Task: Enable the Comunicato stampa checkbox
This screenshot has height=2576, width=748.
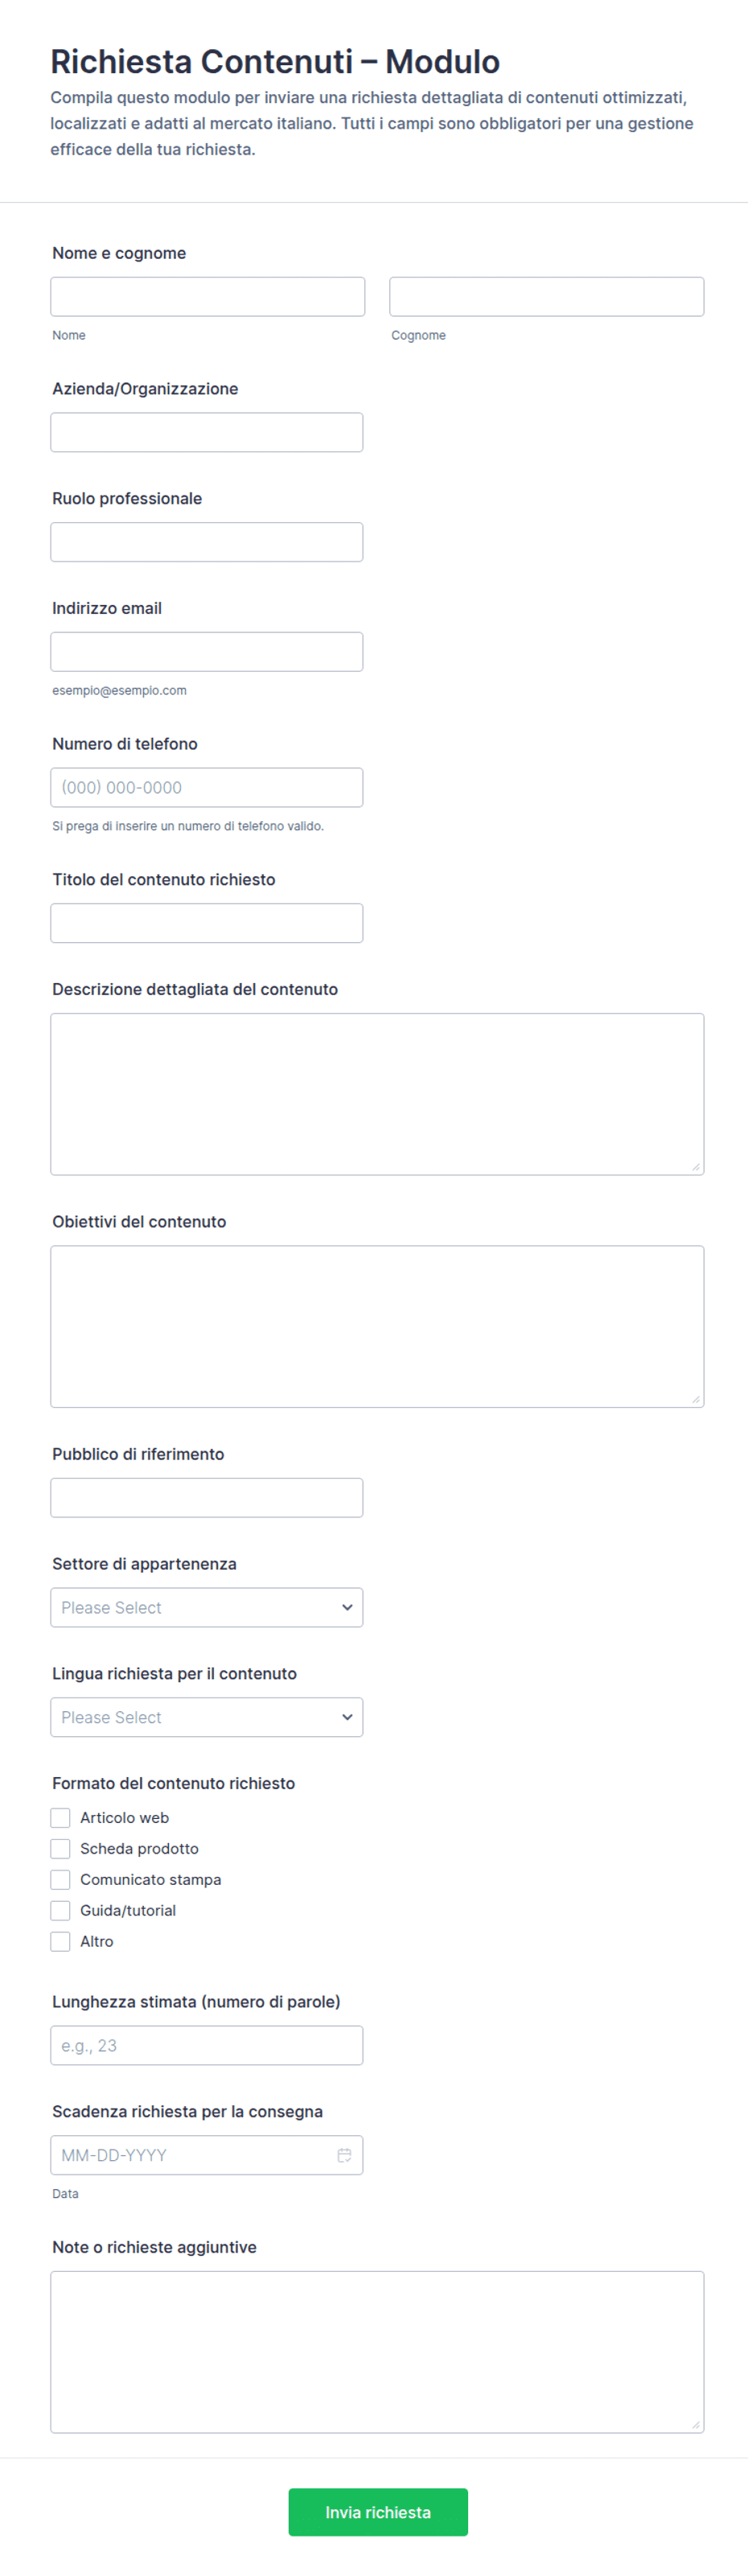Action: (x=61, y=1879)
